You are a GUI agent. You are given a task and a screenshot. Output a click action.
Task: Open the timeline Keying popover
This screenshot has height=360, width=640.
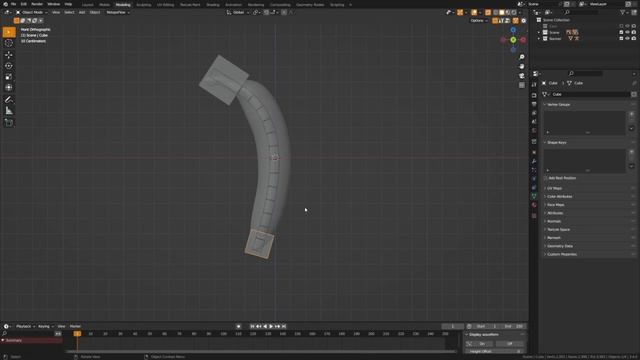pos(45,327)
